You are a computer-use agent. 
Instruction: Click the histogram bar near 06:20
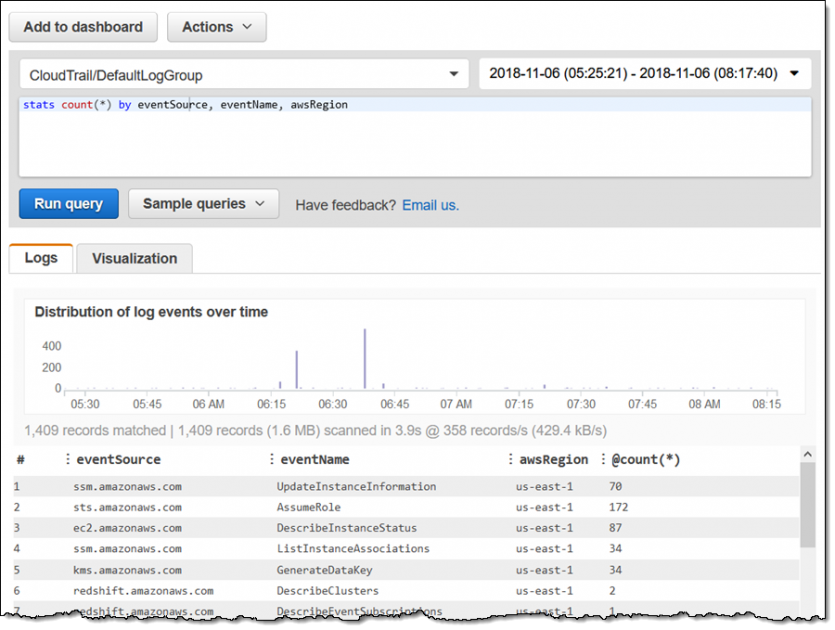[x=297, y=370]
